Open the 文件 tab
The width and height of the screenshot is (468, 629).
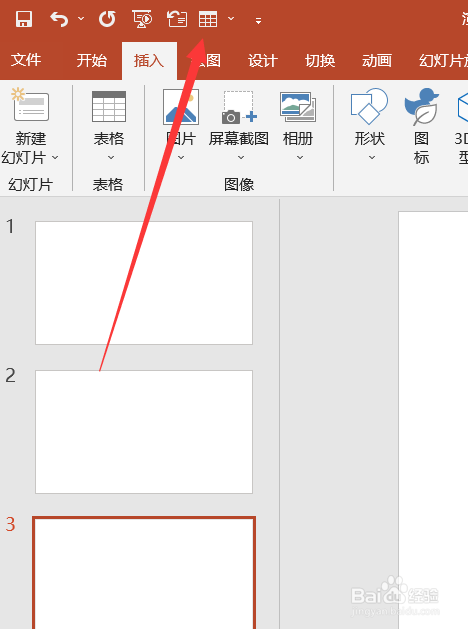(x=26, y=60)
